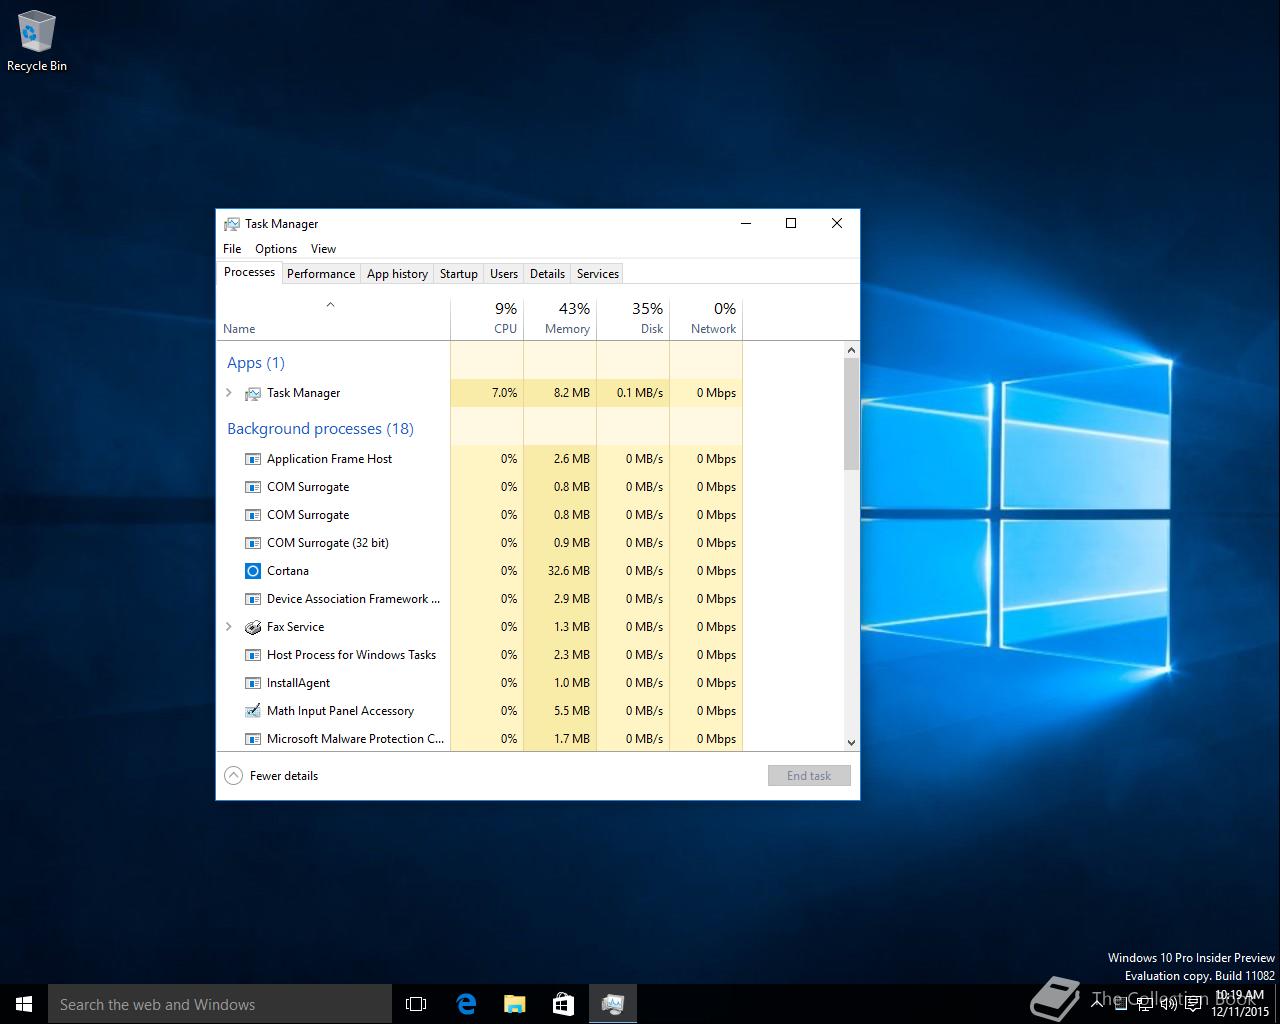Open File Explorer from the taskbar

pyautogui.click(x=514, y=1004)
